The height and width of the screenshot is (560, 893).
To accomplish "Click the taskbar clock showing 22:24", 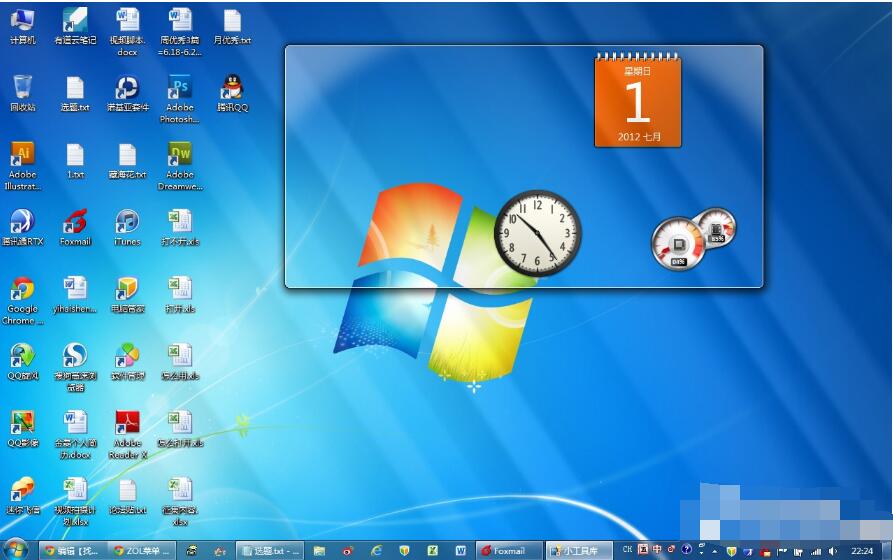I will click(862, 550).
